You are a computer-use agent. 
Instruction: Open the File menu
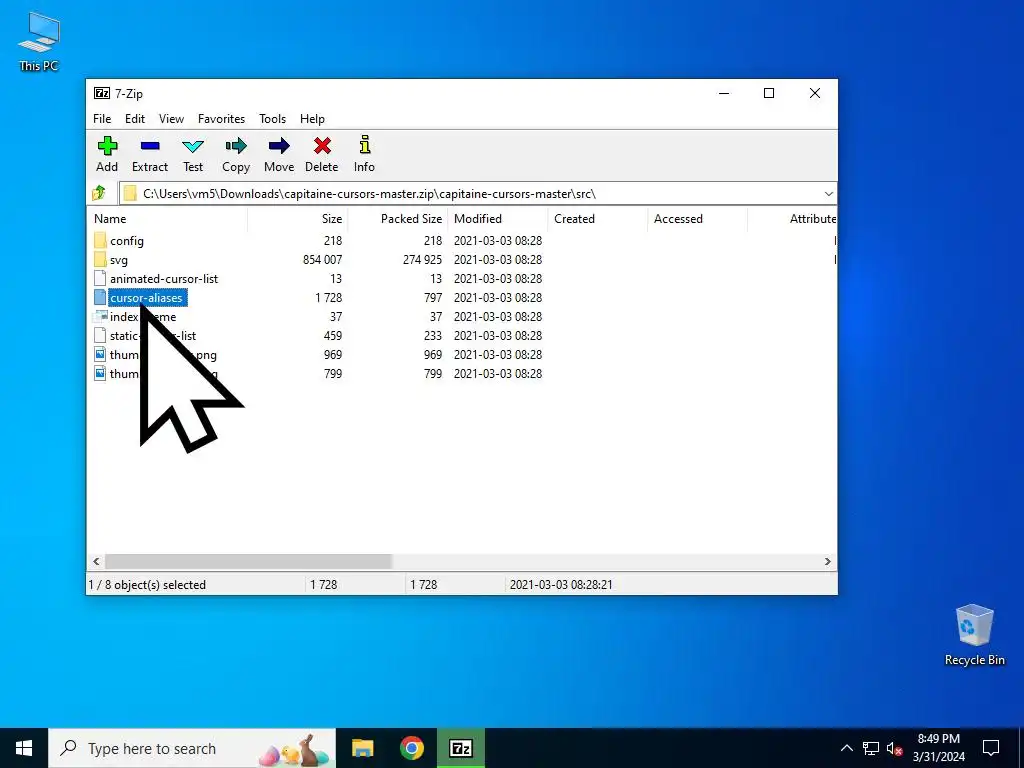(x=102, y=119)
